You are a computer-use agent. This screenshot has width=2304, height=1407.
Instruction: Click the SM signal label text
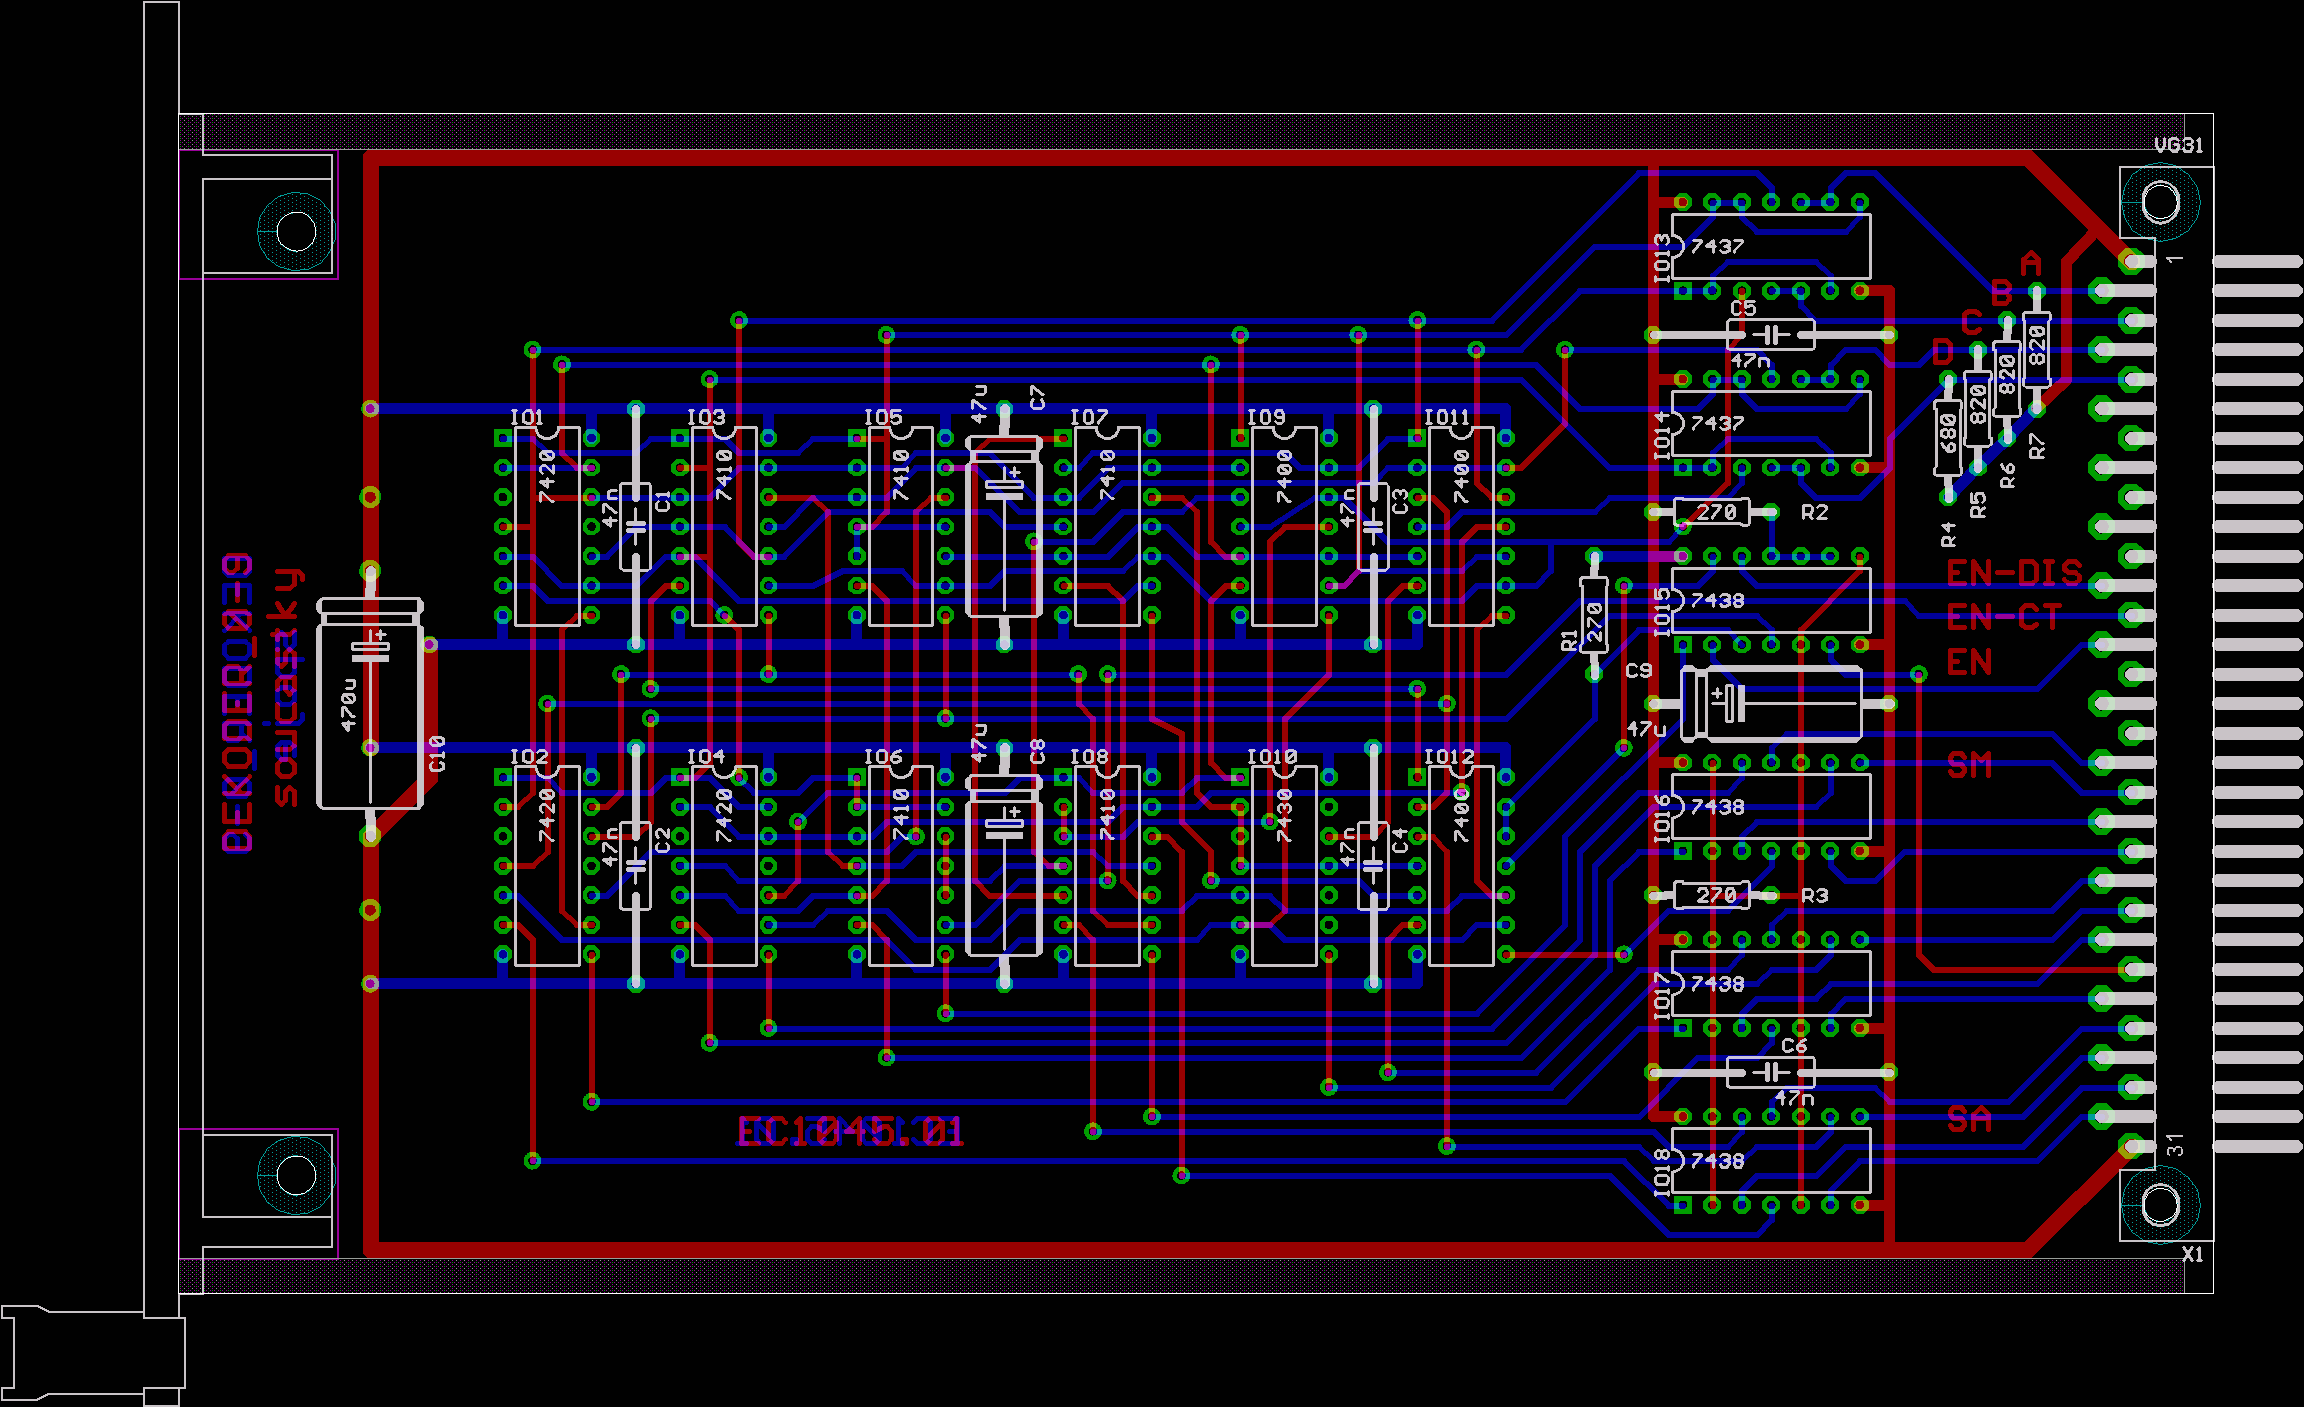coord(1969,766)
